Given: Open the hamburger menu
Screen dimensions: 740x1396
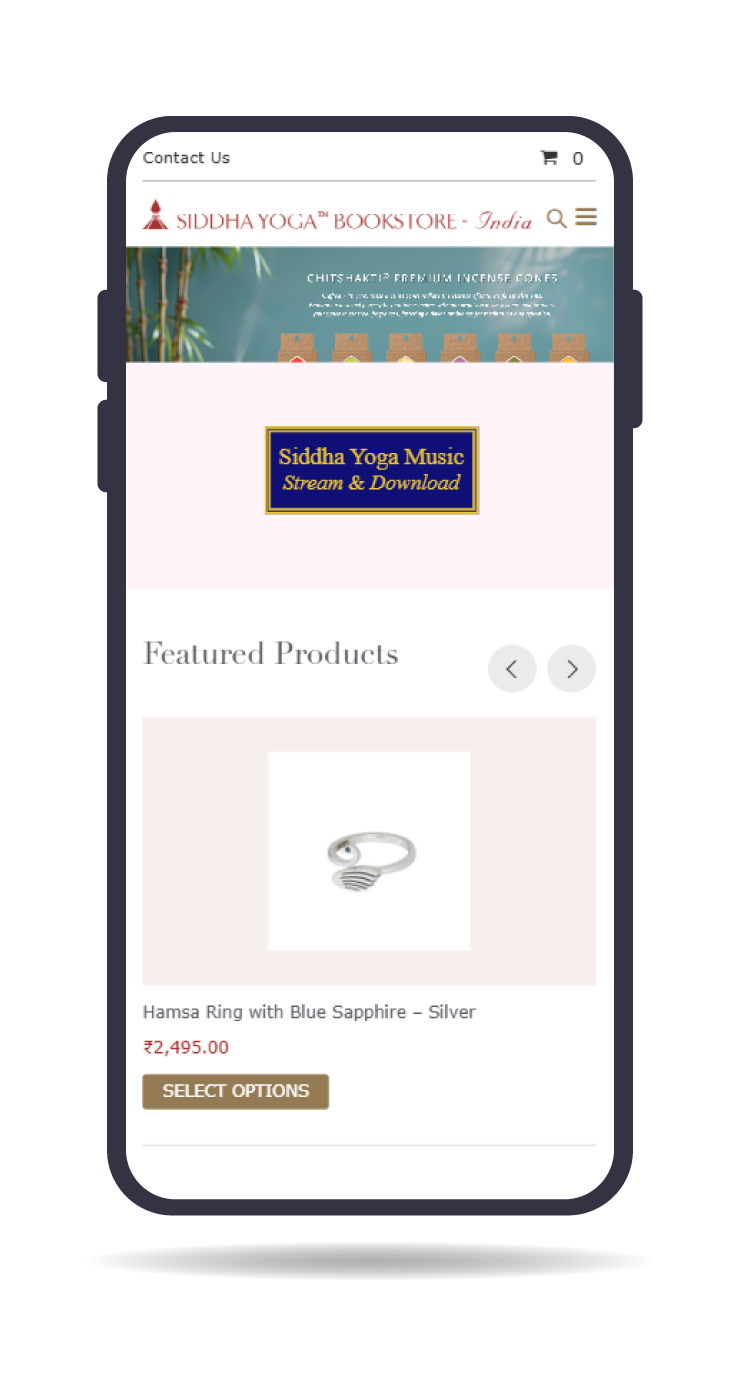Looking at the screenshot, I should [x=586, y=217].
